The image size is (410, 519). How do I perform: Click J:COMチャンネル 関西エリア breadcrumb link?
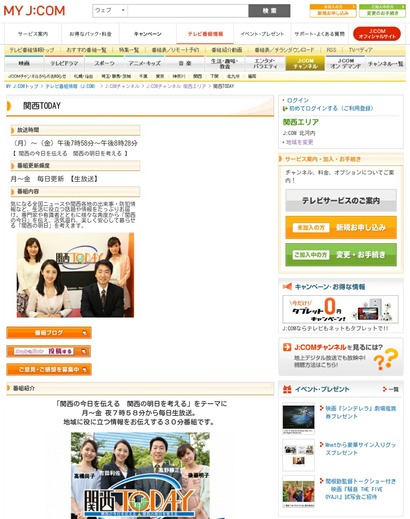click(176, 86)
